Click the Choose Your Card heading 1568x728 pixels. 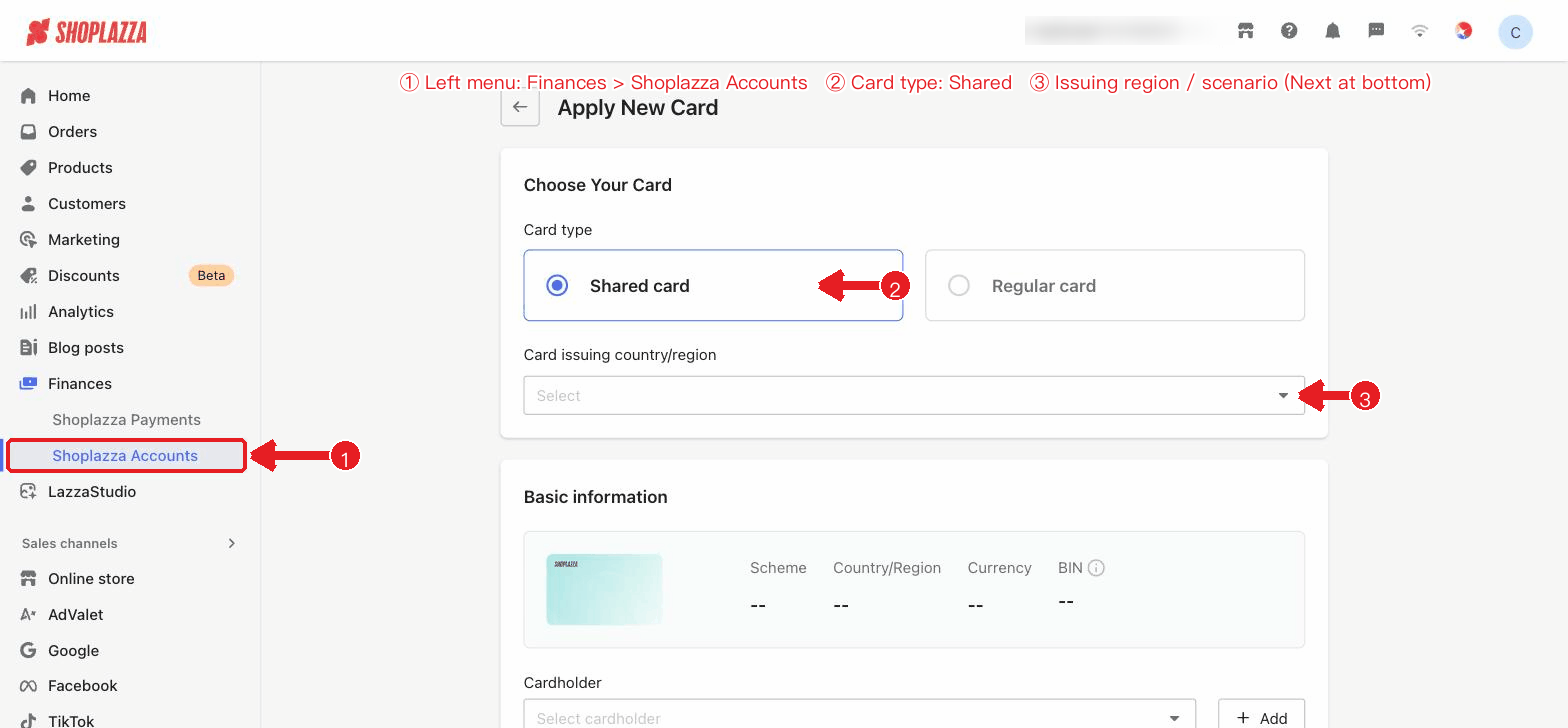[x=598, y=185]
